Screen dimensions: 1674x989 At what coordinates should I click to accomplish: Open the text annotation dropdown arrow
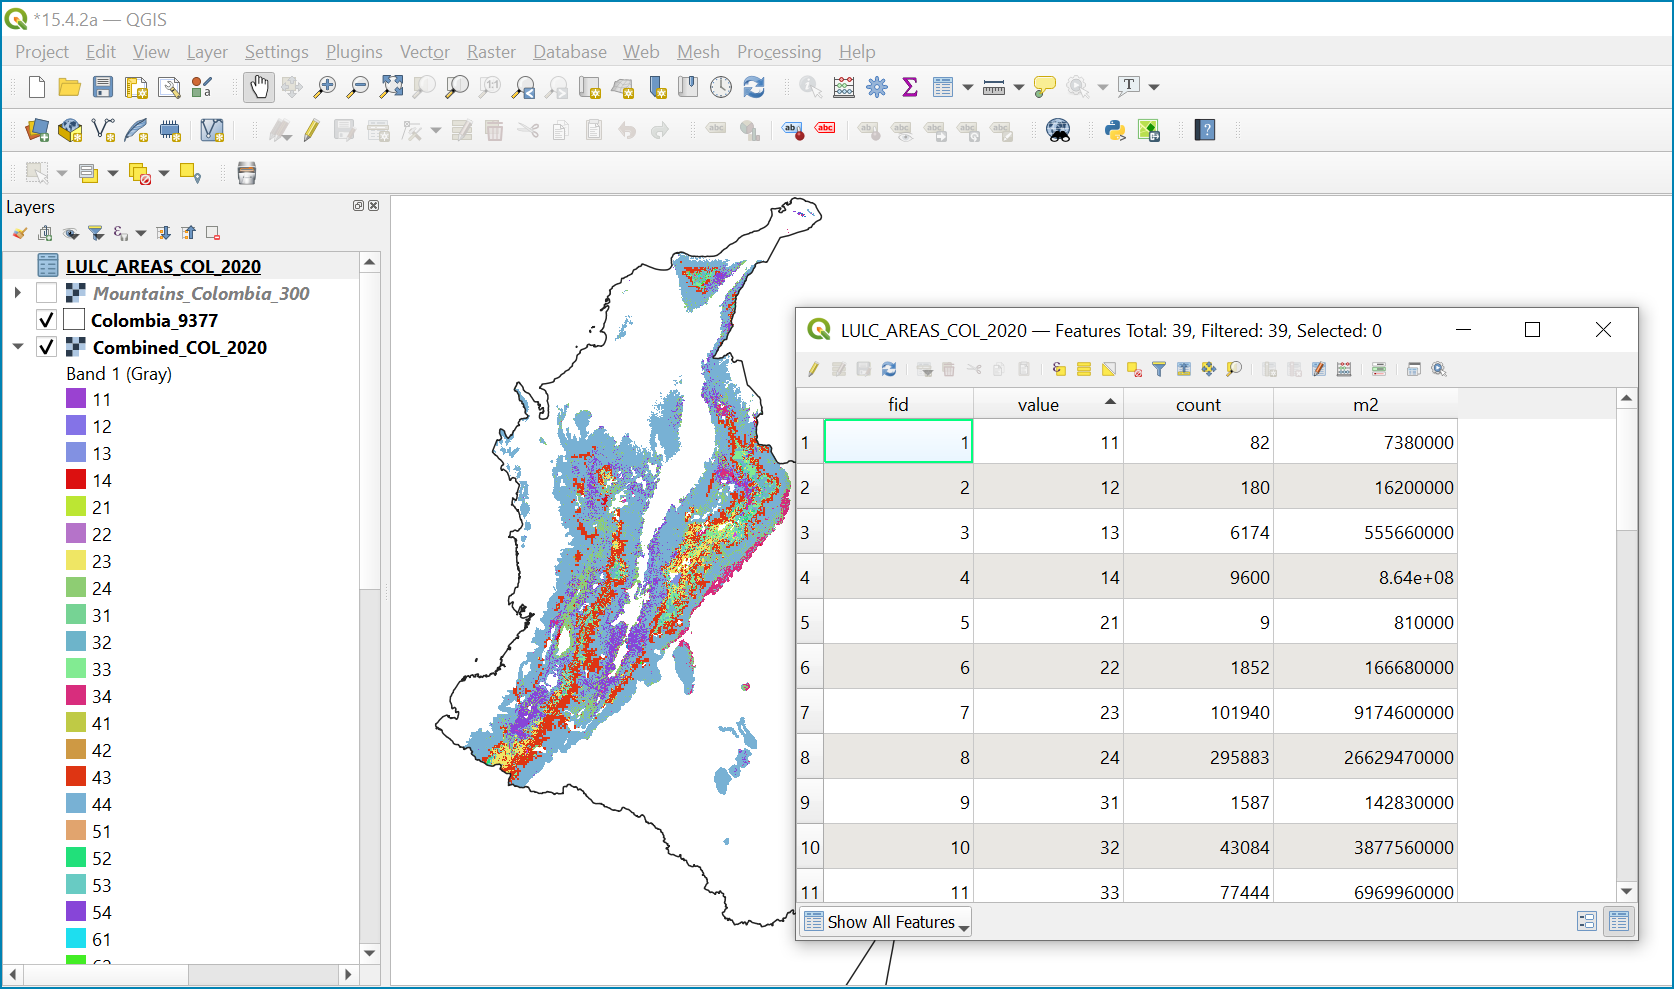click(1154, 88)
